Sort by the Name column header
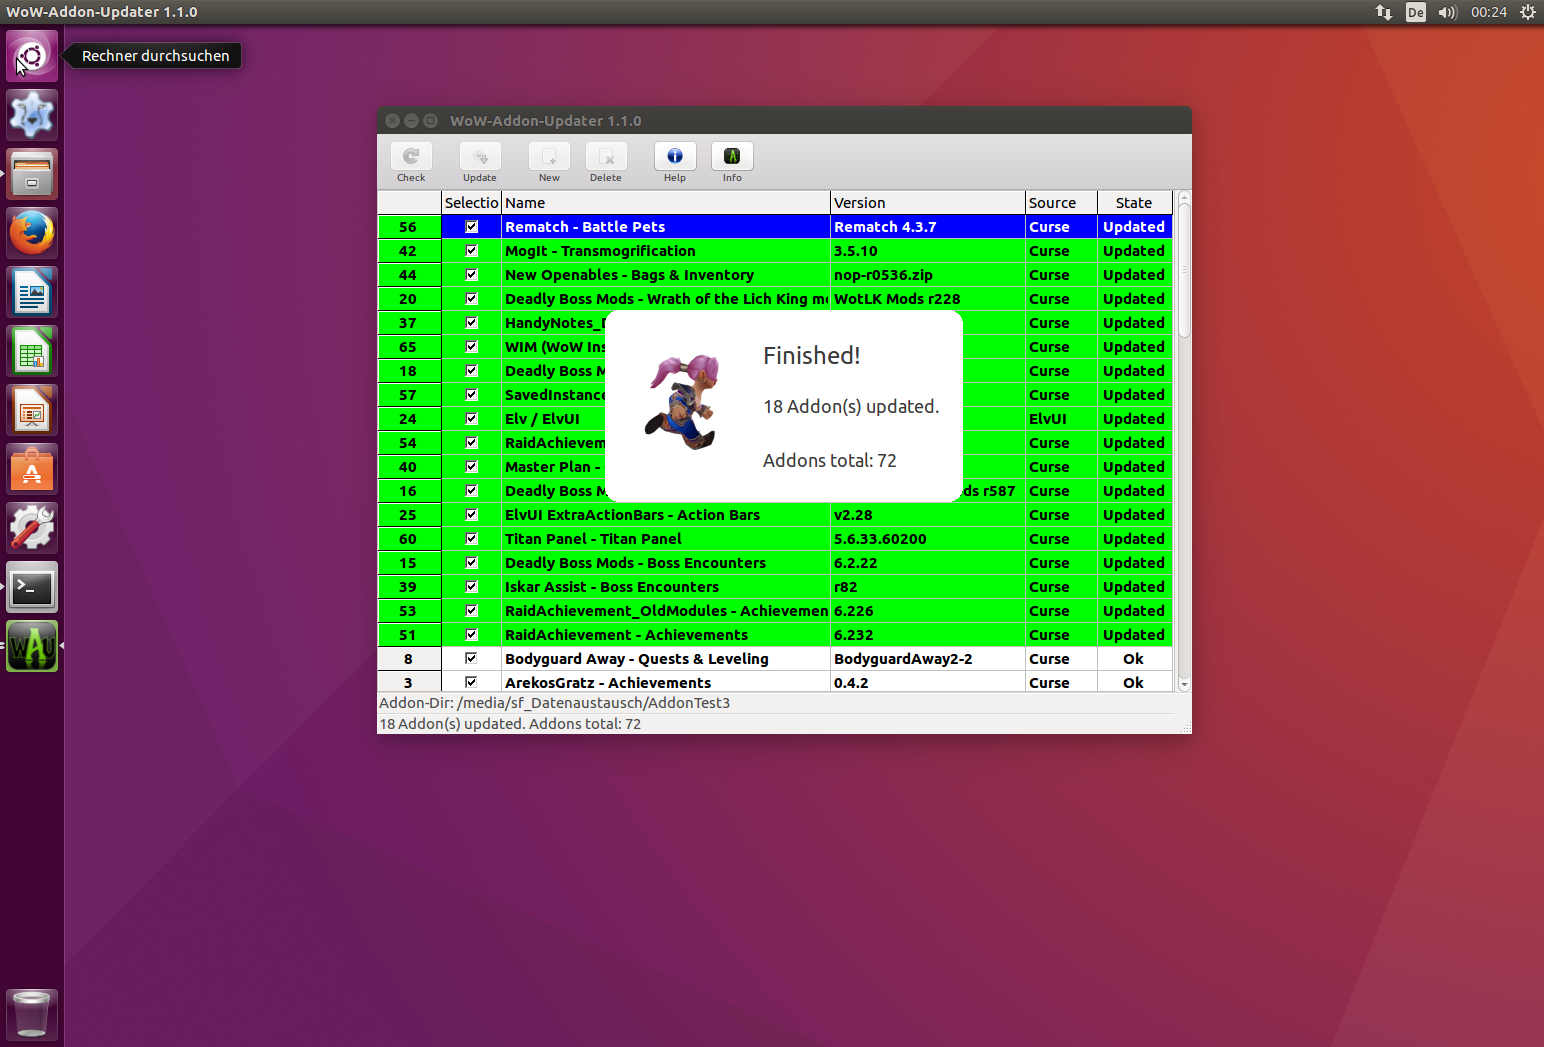1544x1047 pixels. click(x=666, y=202)
